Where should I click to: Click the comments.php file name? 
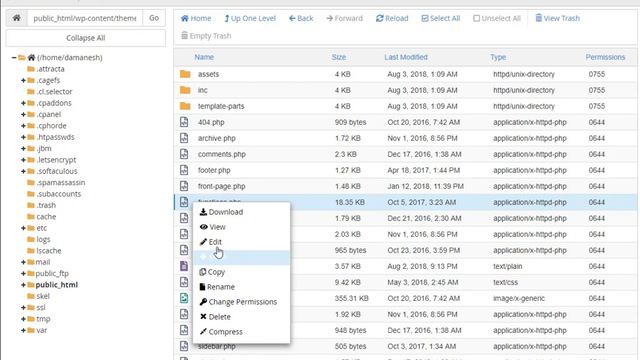(x=222, y=154)
